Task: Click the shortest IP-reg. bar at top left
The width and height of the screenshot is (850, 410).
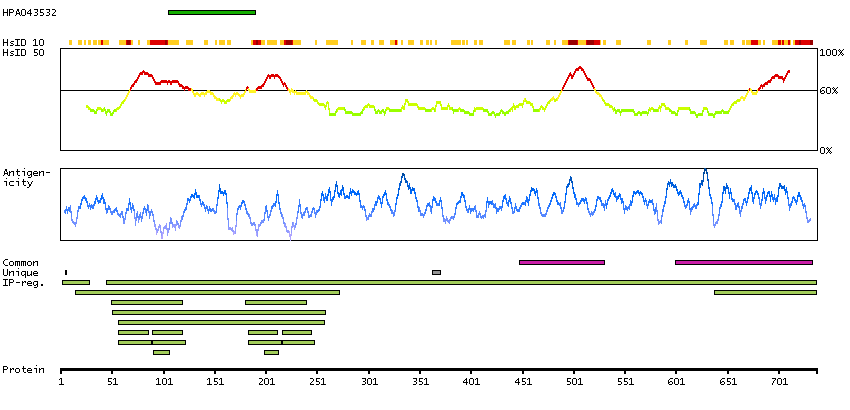Action: 76,282
